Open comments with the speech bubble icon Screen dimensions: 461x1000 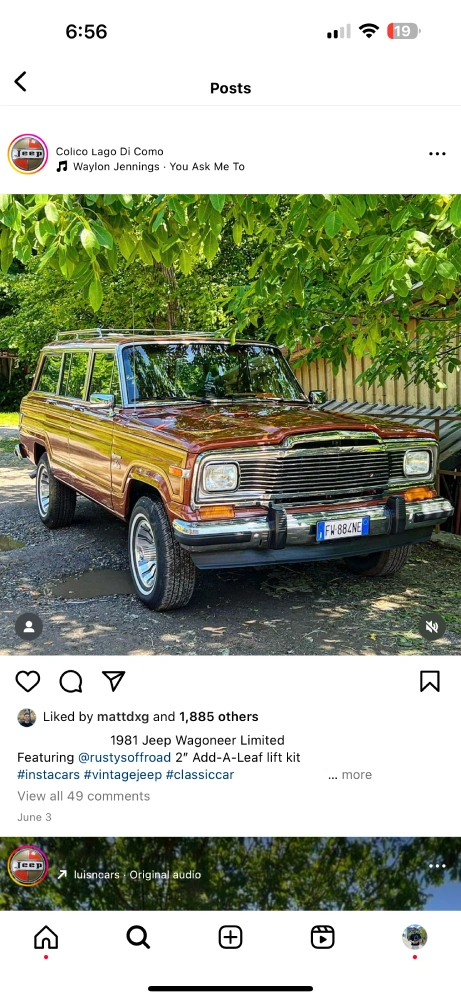coord(71,681)
